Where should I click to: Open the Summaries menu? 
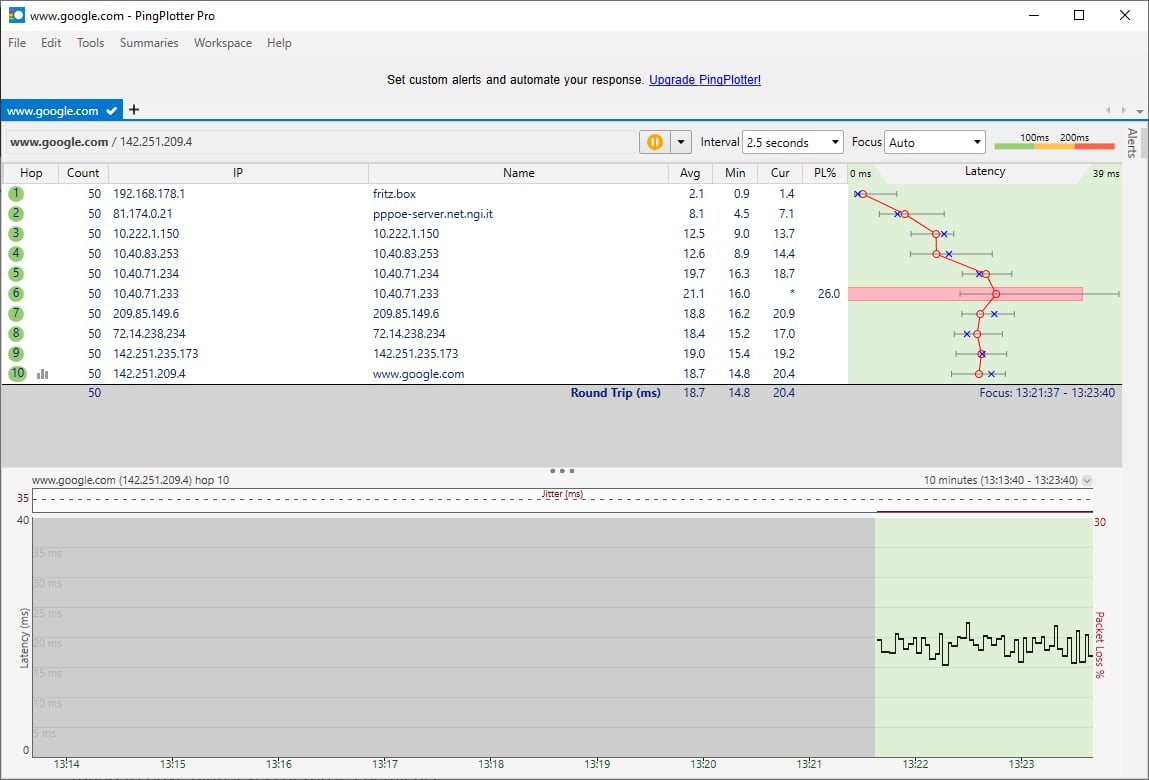(149, 43)
